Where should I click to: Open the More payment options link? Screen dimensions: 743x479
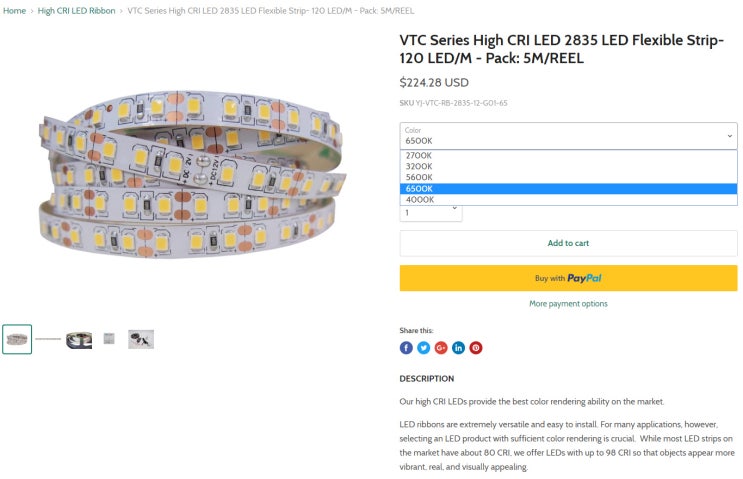(568, 304)
